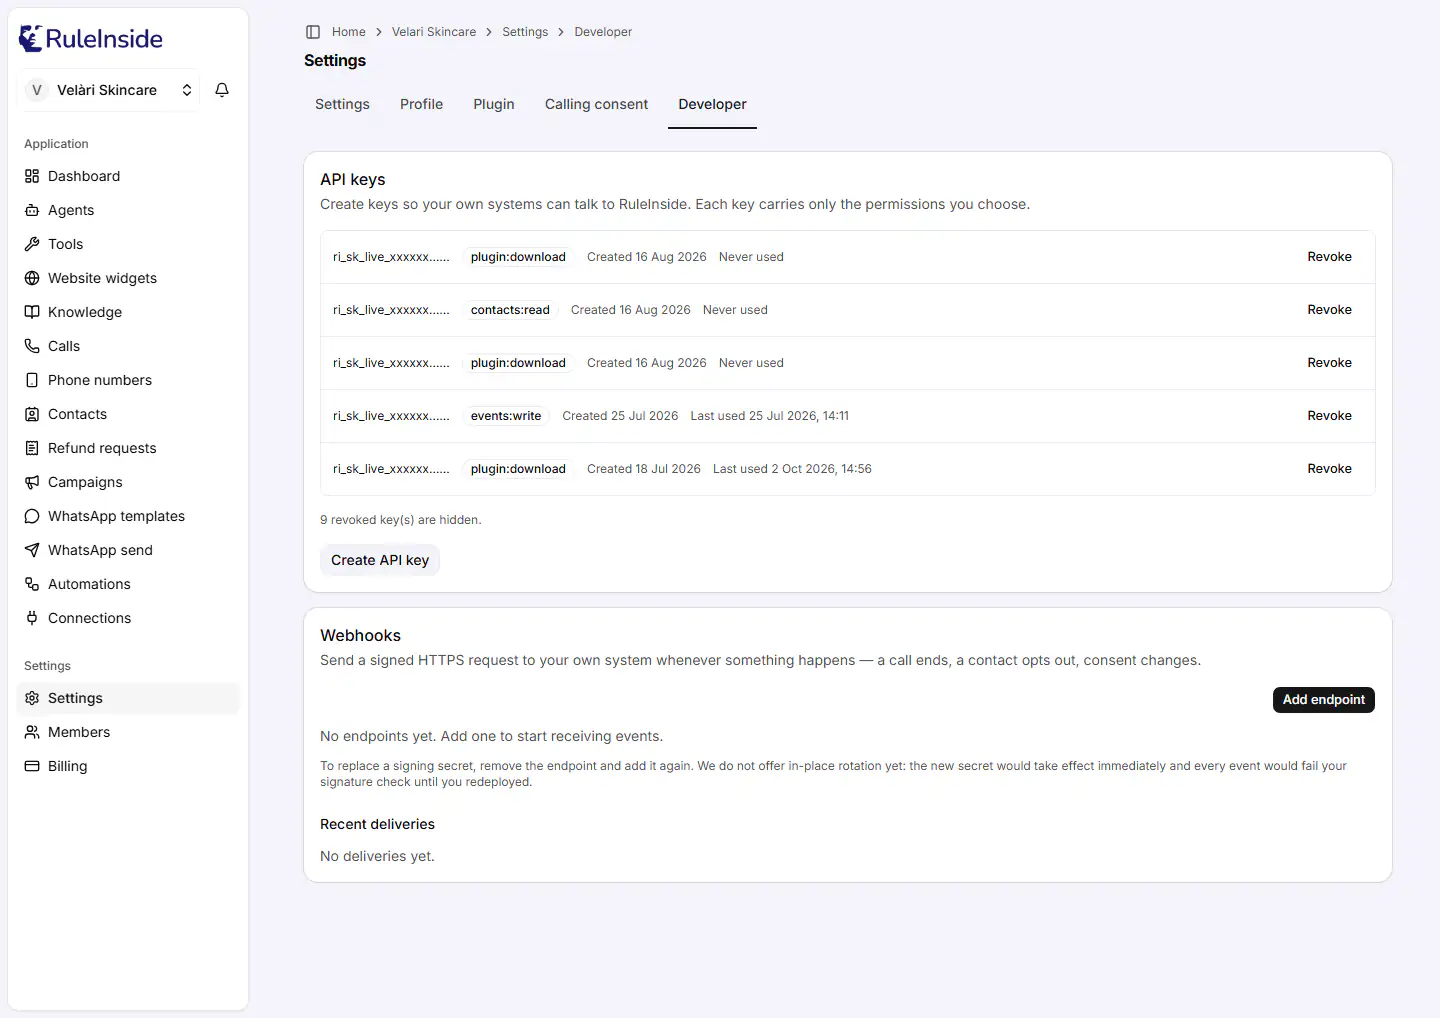Open WhatsApp templates via chat bubble icon

click(32, 516)
